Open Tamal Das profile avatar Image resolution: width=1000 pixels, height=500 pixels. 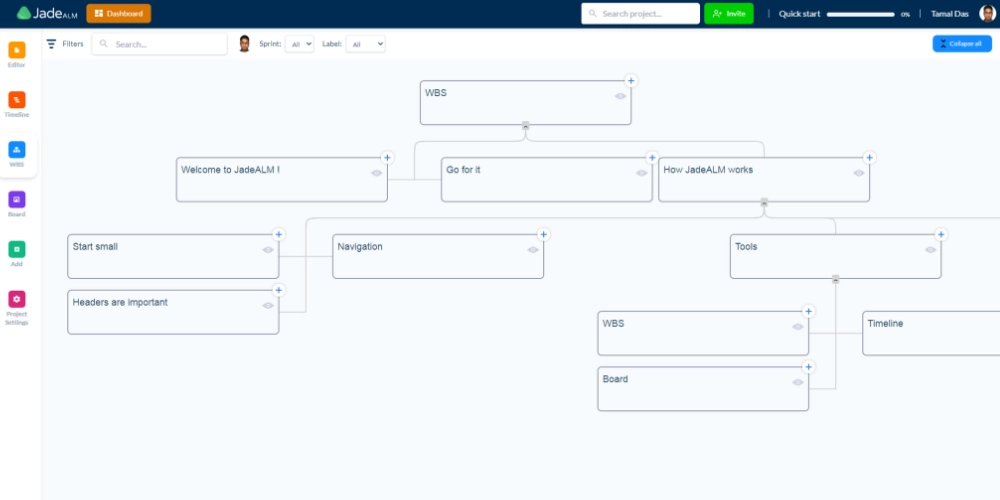[987, 13]
